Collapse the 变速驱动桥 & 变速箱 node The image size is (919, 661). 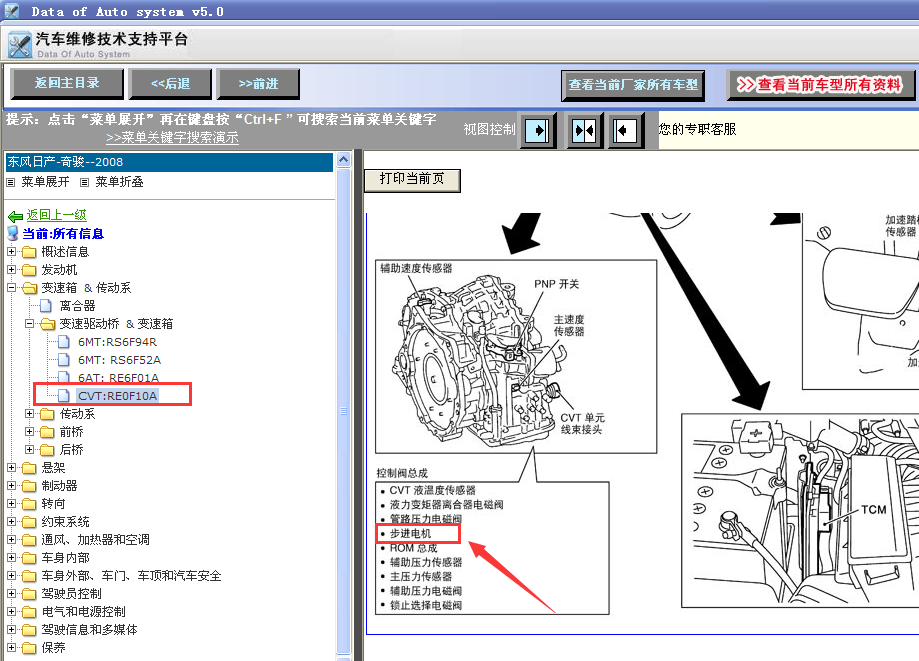point(29,323)
